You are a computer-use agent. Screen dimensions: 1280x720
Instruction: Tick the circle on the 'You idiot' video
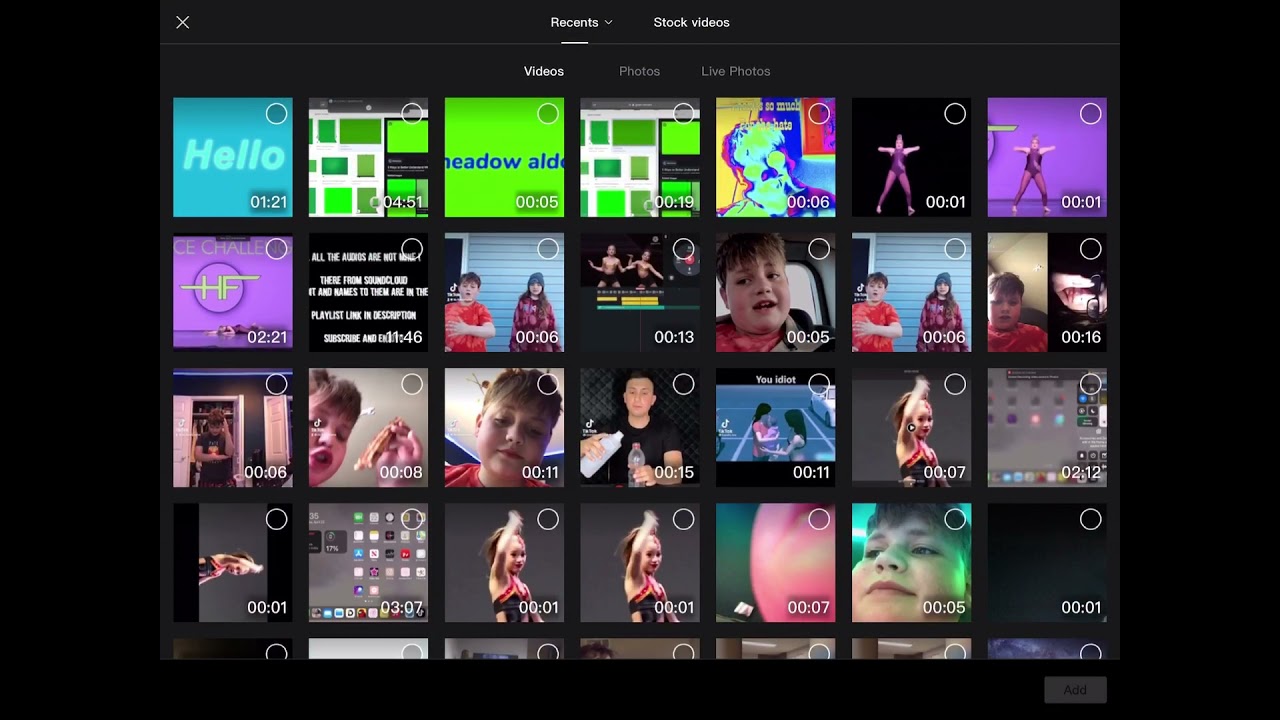(819, 384)
